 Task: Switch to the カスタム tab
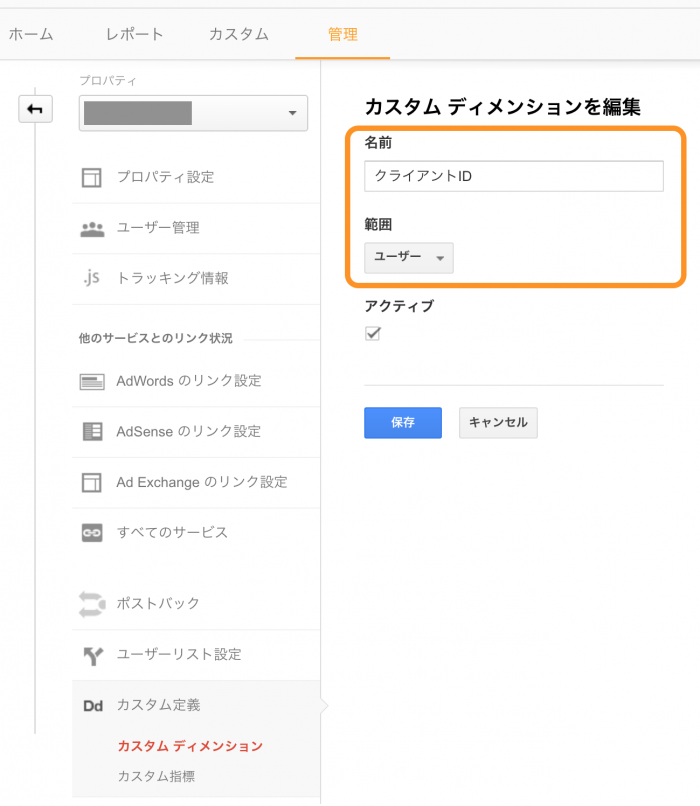[x=238, y=34]
